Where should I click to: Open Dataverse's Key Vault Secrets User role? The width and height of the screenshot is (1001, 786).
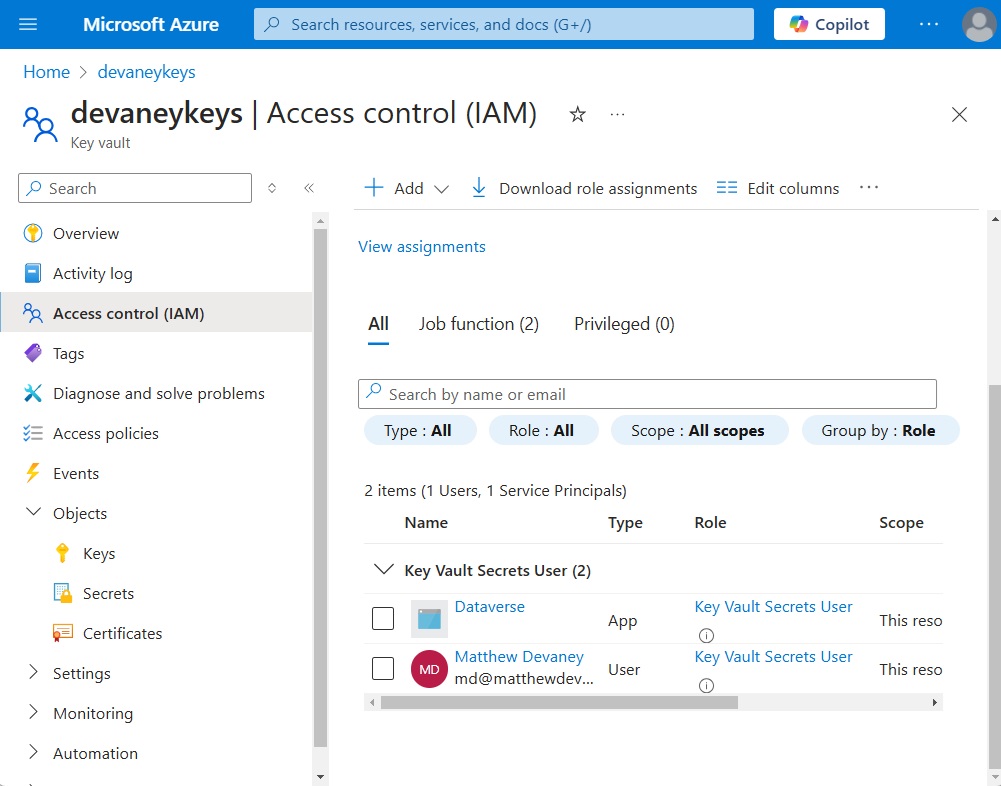pos(773,607)
